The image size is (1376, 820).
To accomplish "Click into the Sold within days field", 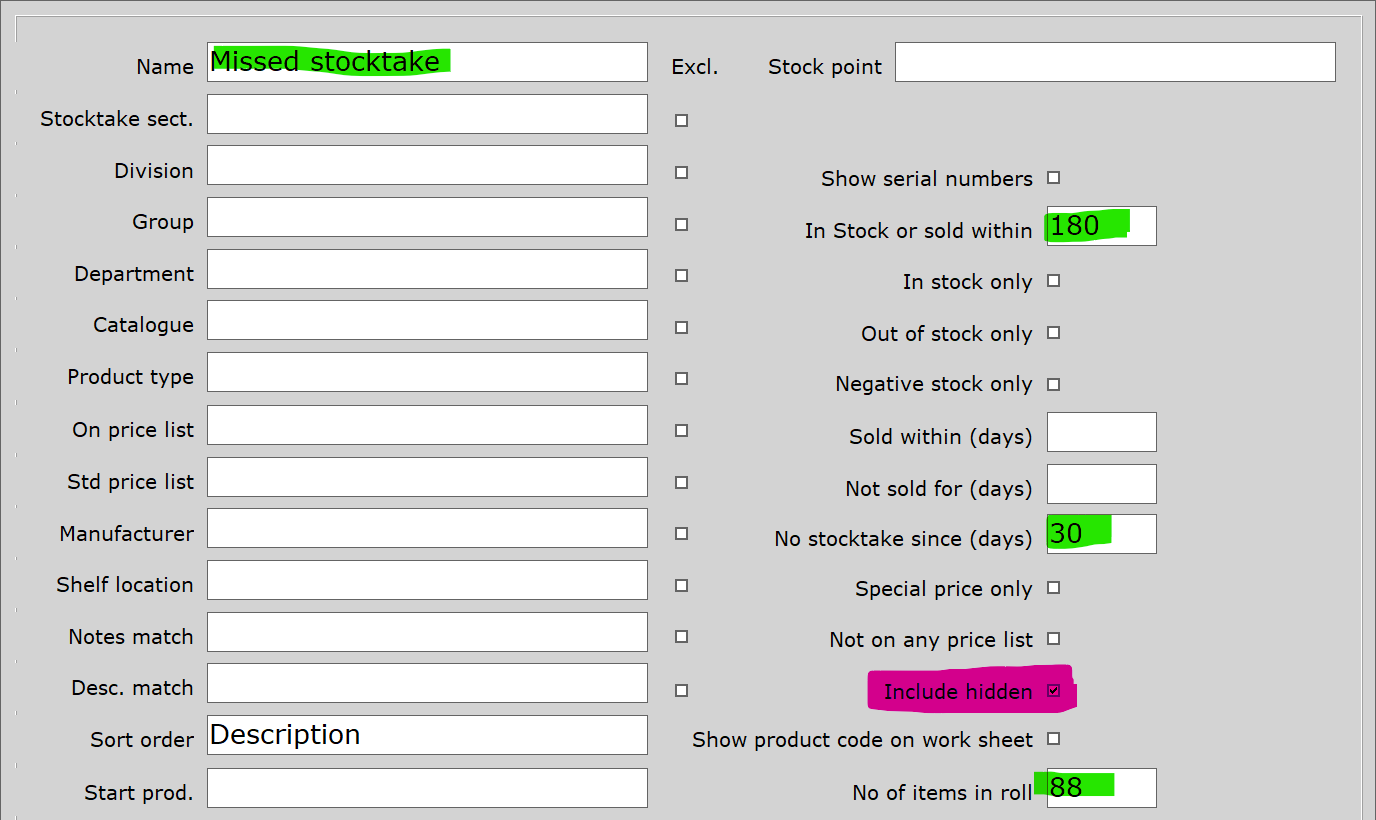I will point(1101,432).
